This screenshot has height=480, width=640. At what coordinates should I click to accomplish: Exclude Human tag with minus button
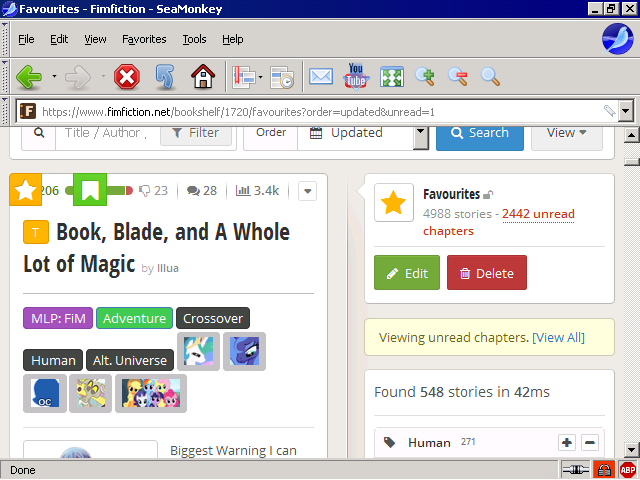(590, 442)
